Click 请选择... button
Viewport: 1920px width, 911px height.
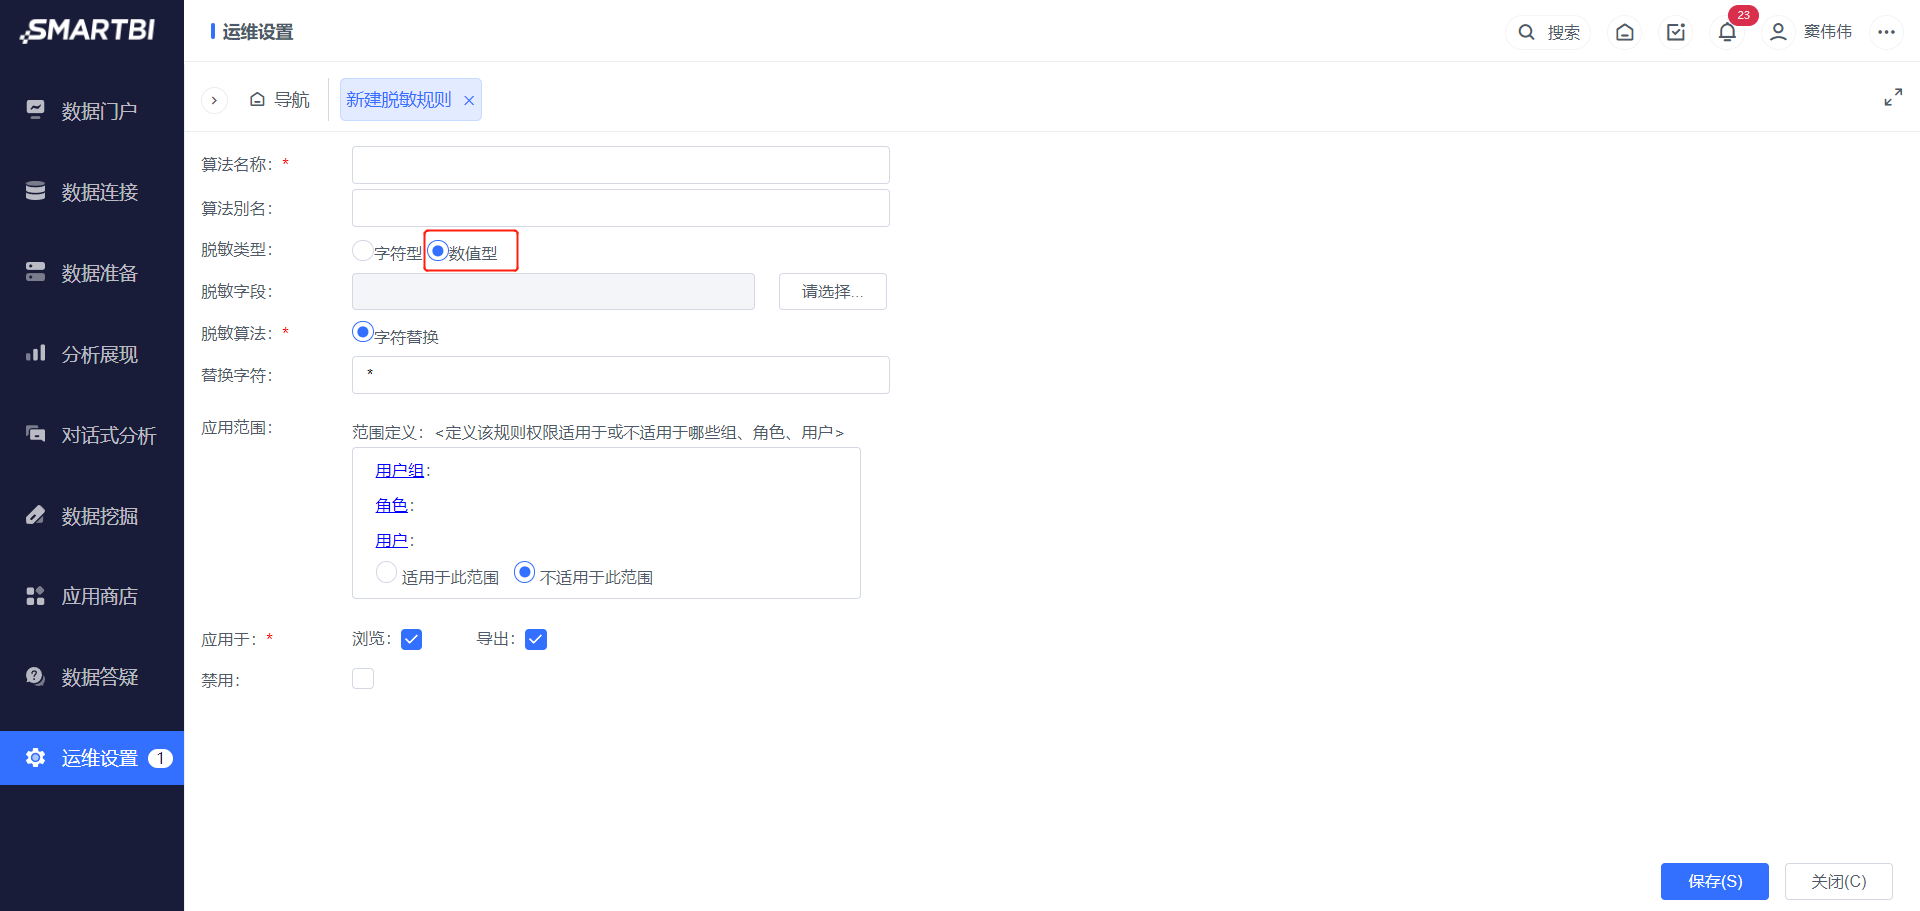[x=833, y=291]
